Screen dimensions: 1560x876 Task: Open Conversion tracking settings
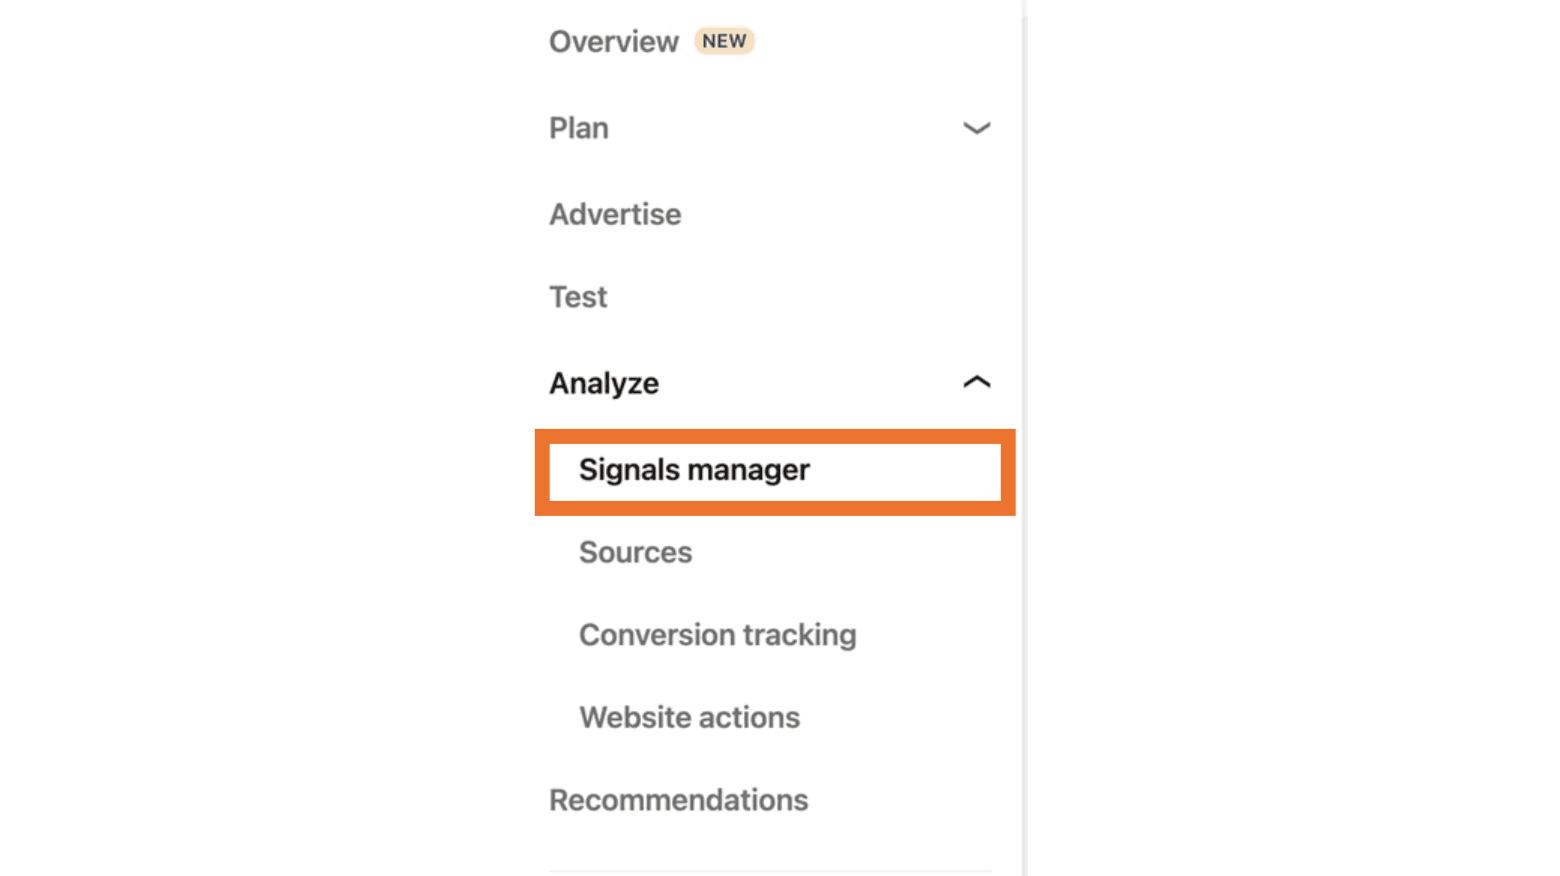717,634
